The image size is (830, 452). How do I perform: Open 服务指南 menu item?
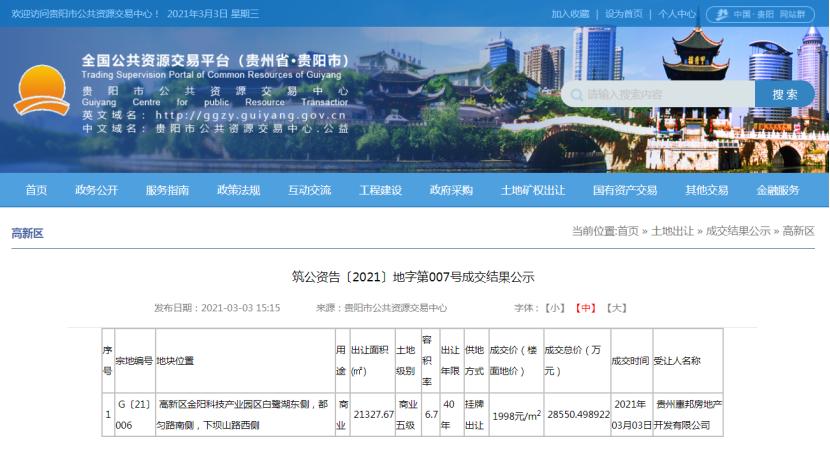(167, 190)
